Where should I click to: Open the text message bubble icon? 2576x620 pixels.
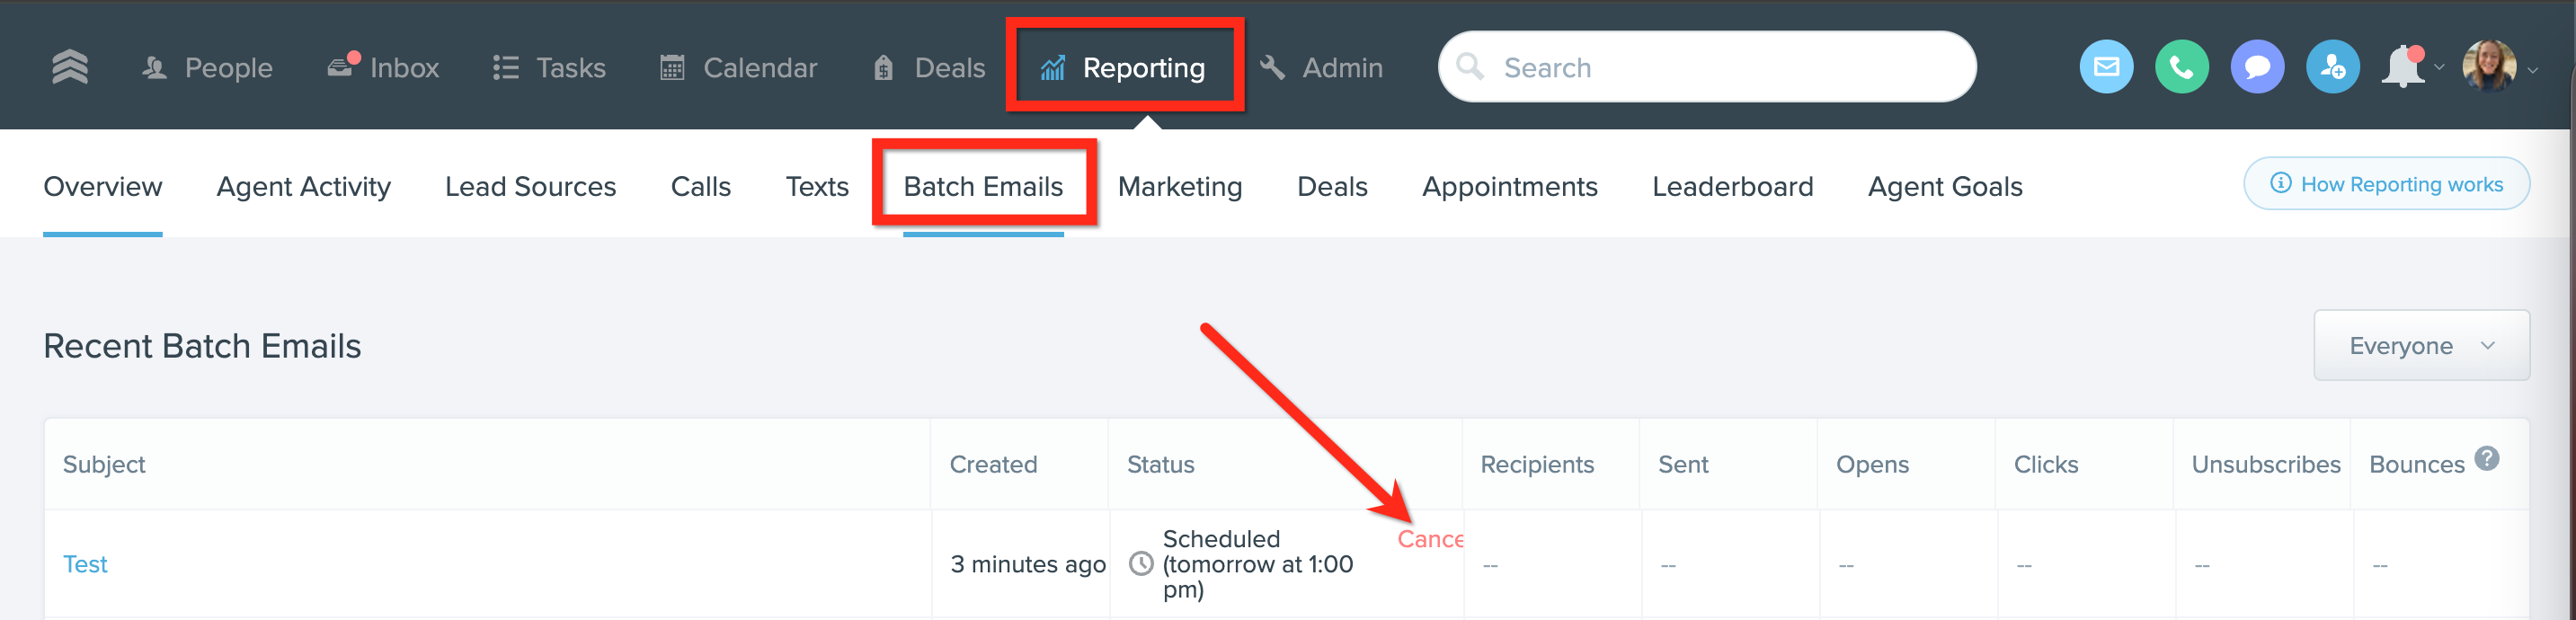coord(2257,67)
